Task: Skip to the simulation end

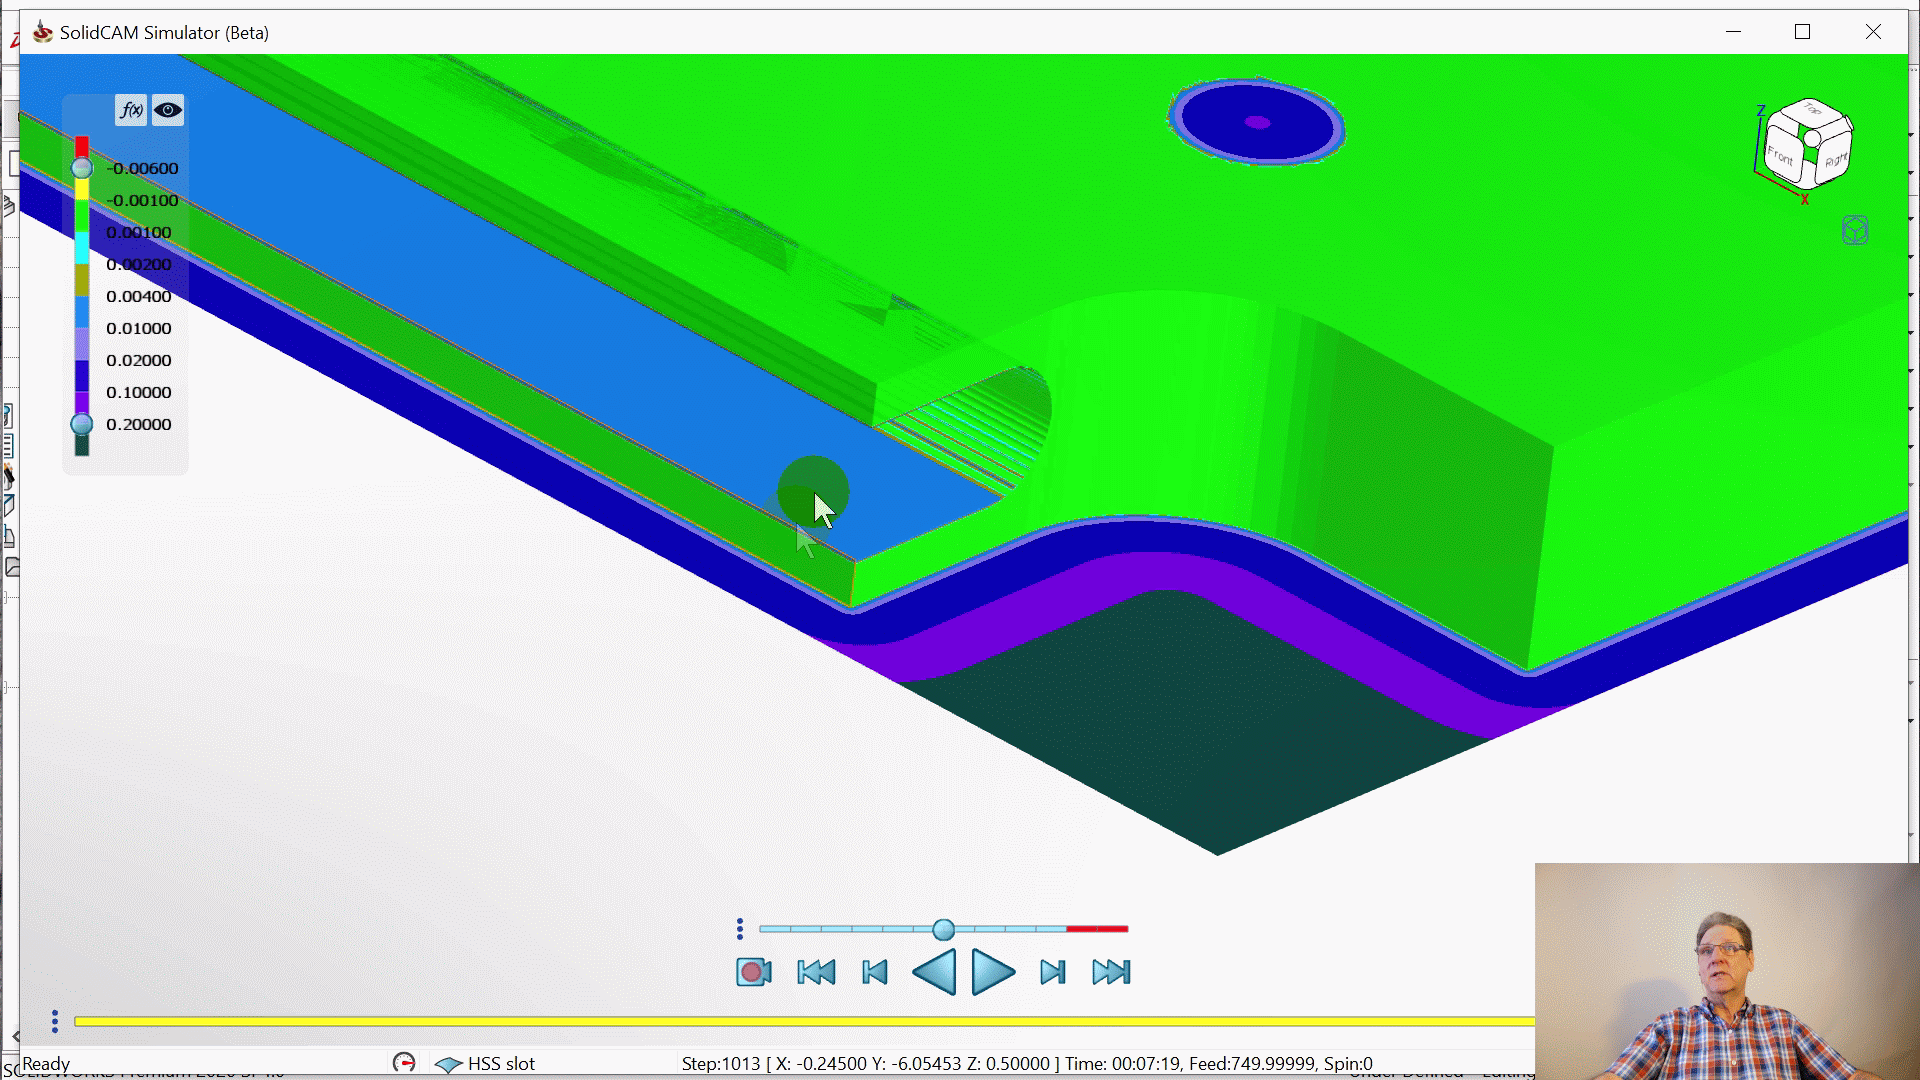Action: [x=1111, y=972]
